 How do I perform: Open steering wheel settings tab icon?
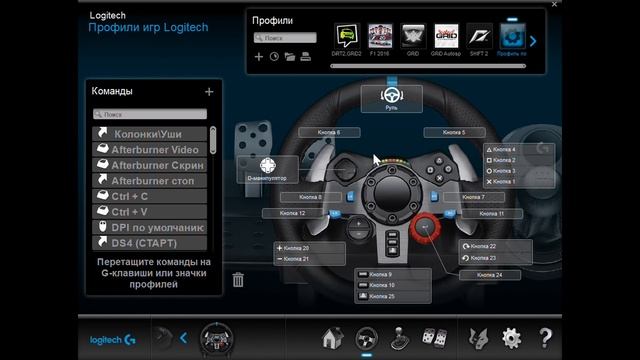coord(367,338)
